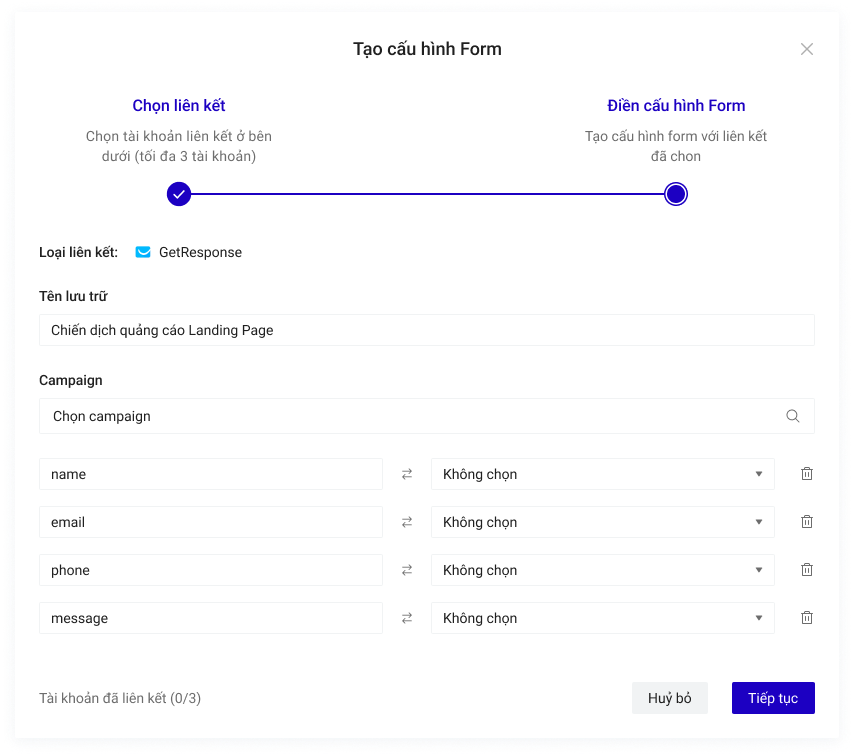Select the 'Điền cấu hình Form' step
This screenshot has height=756, width=854.
tap(676, 106)
